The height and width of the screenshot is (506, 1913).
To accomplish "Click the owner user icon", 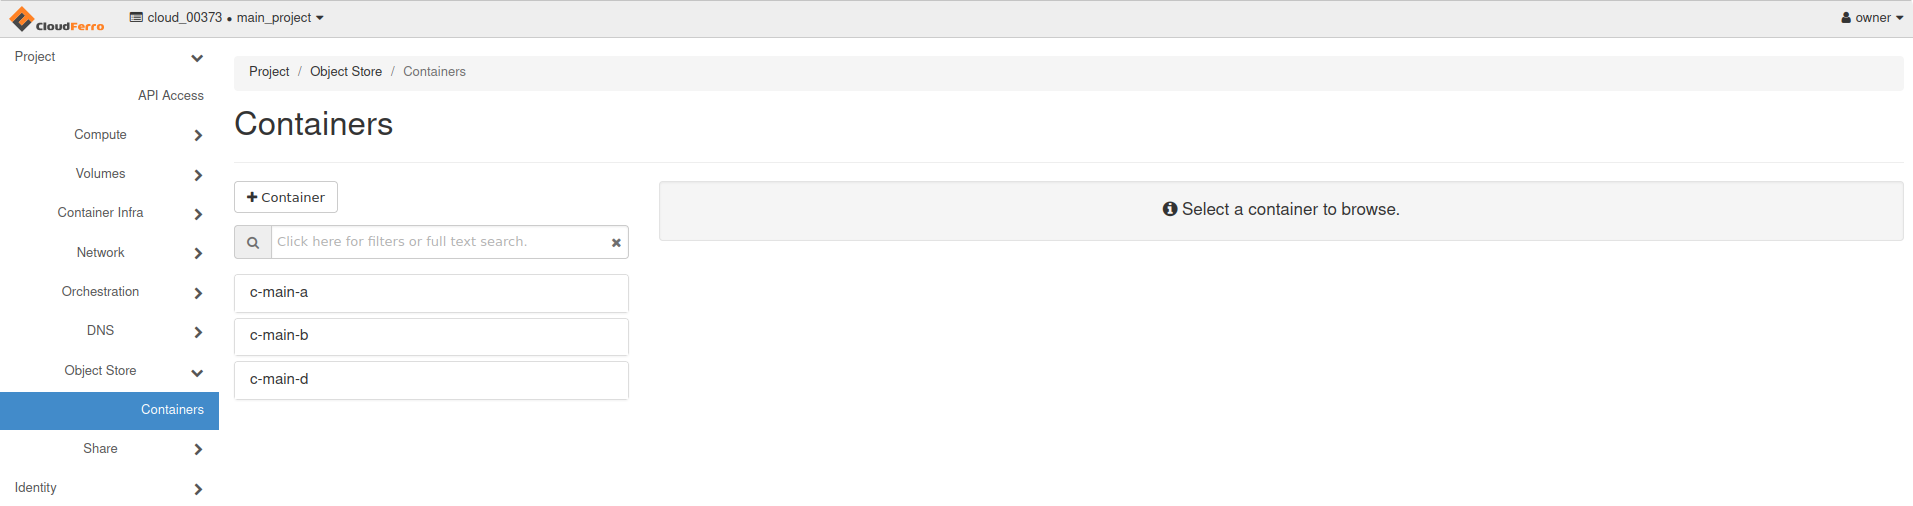I will pos(1846,18).
